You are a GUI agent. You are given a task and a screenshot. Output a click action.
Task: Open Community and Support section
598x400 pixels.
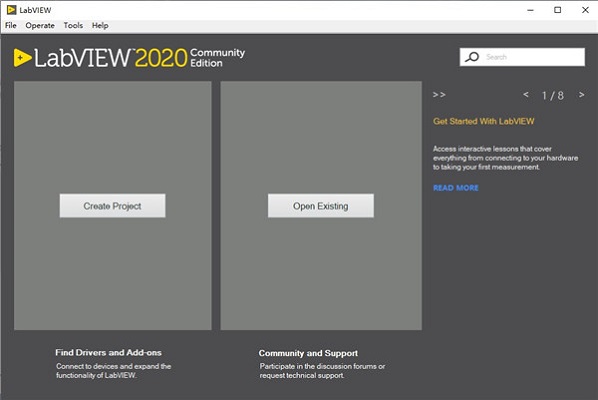(x=308, y=353)
